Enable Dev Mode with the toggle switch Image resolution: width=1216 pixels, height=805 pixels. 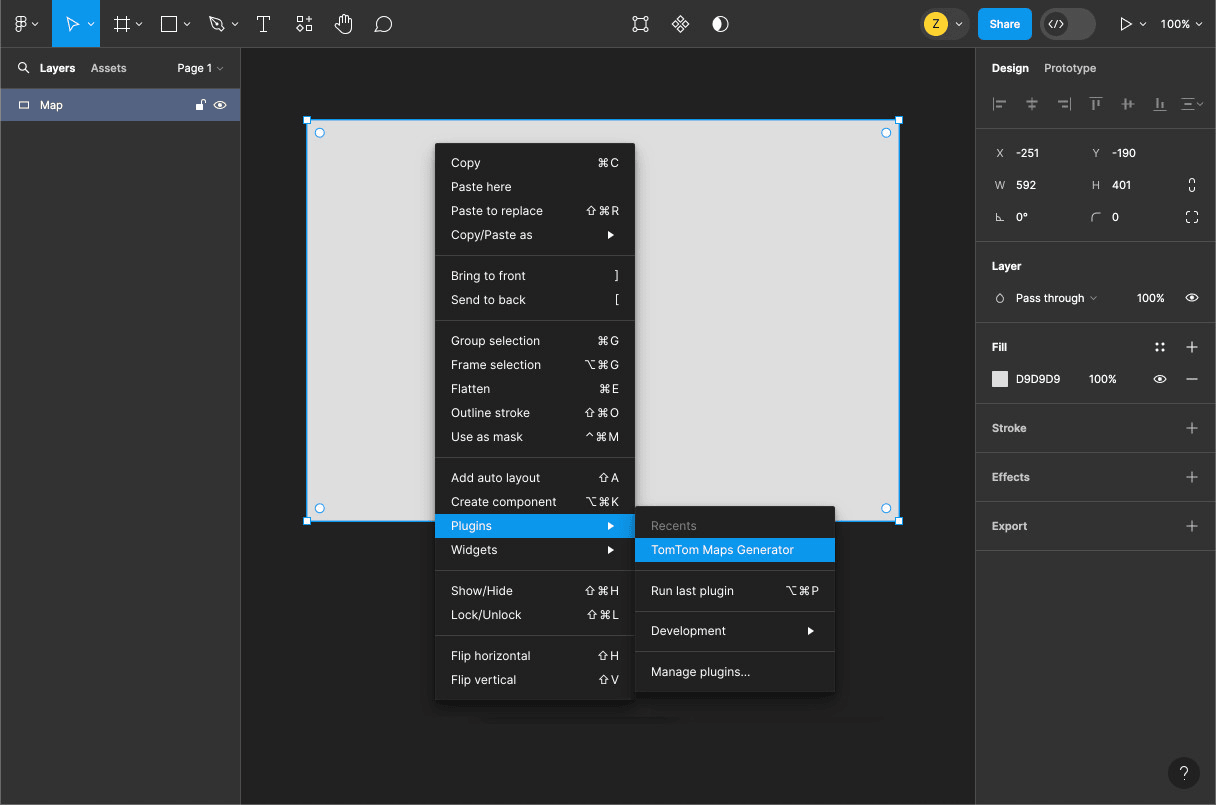coord(1067,23)
